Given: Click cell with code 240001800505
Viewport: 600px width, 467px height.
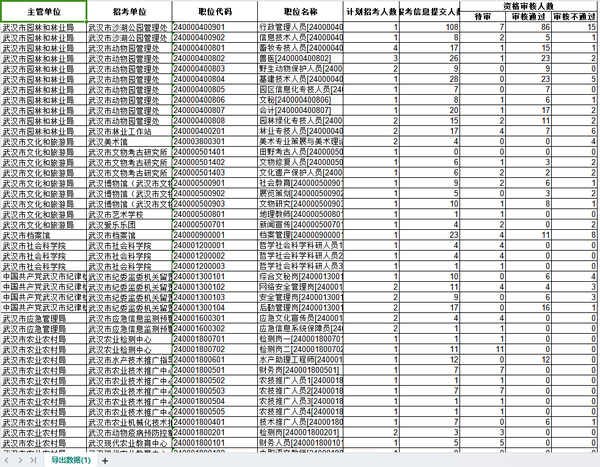Looking at the screenshot, I should (215, 411).
